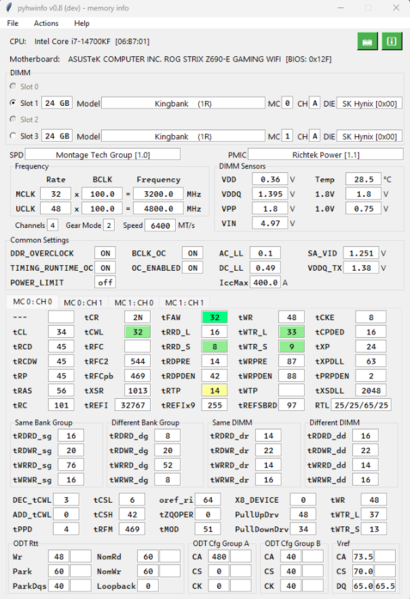Click the green info icon button
Screen dimensions: 410x599
[x=392, y=41]
